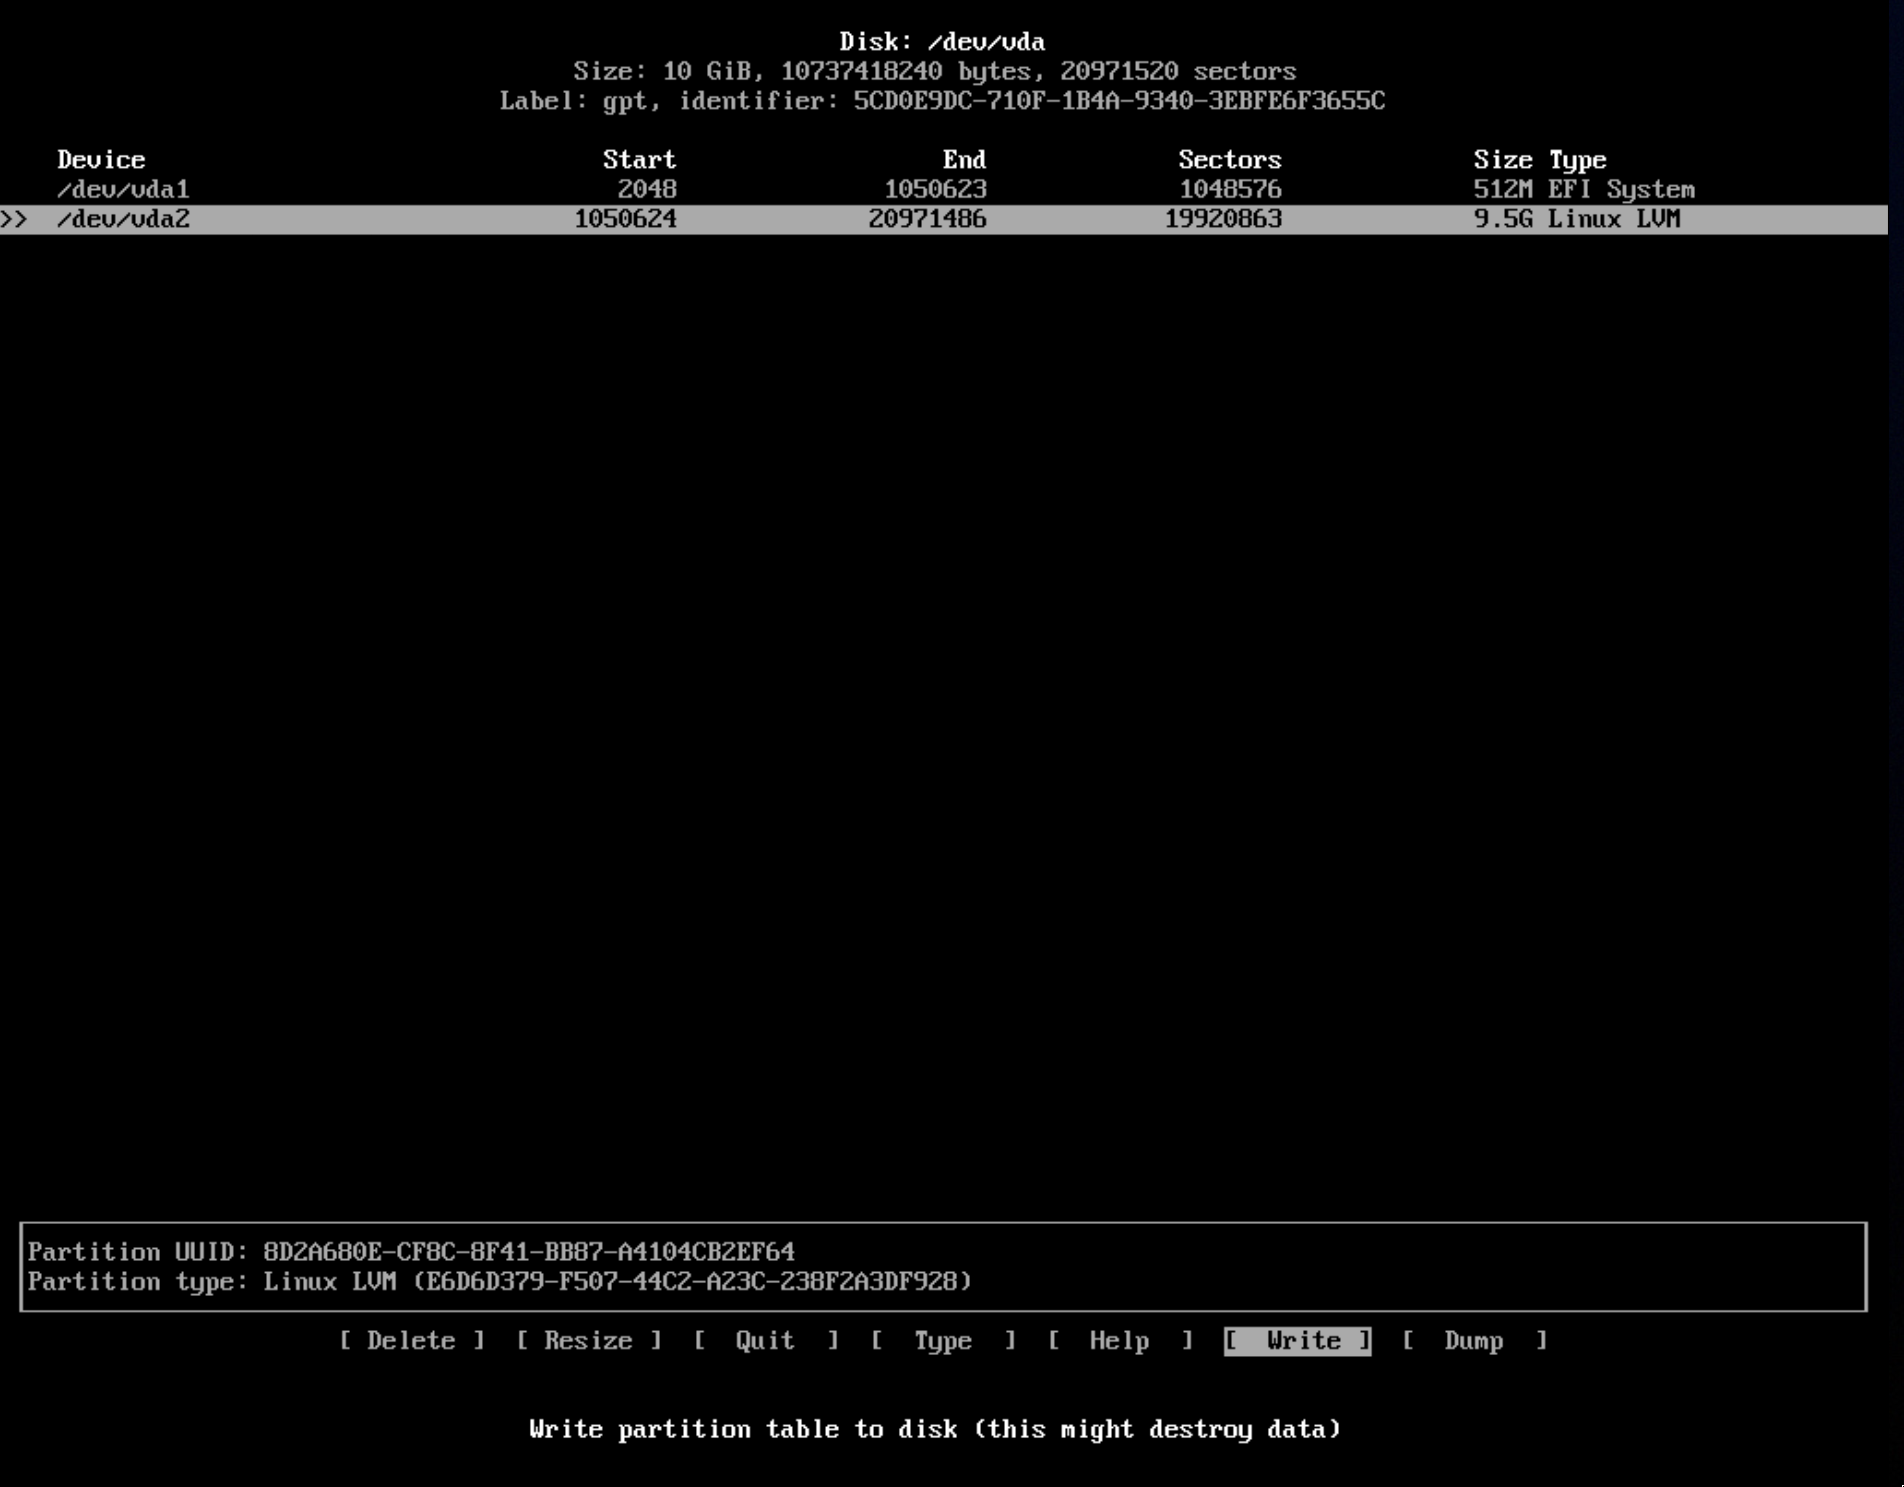Viewport: 1904px width, 1487px height.
Task: Click the Disk: /dev/vda title
Action: pos(942,42)
